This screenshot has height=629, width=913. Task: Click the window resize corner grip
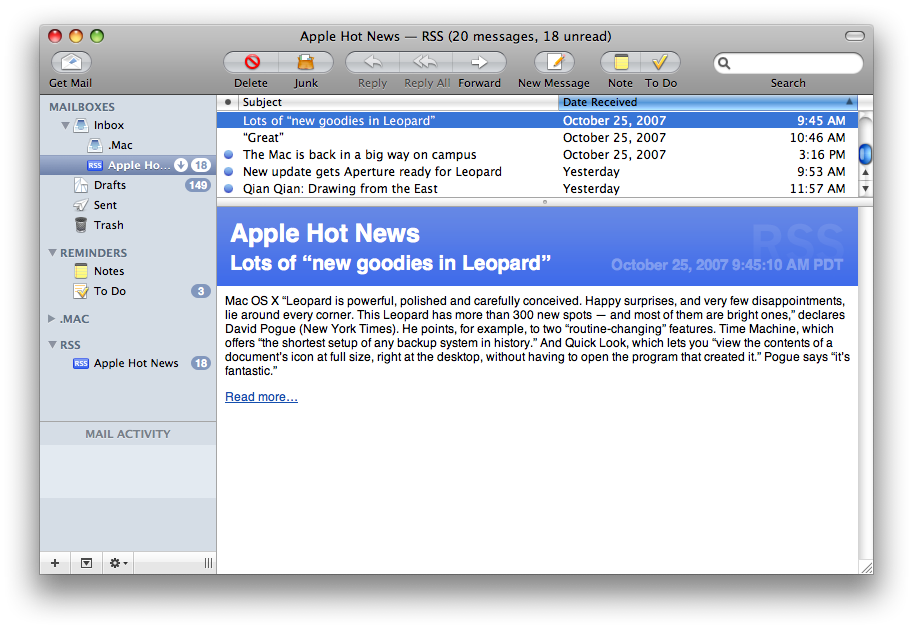866,567
